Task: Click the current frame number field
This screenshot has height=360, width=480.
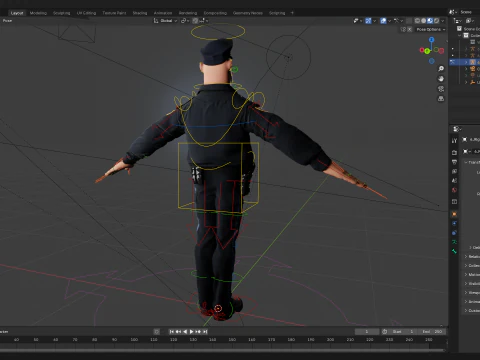Action: (x=367, y=332)
